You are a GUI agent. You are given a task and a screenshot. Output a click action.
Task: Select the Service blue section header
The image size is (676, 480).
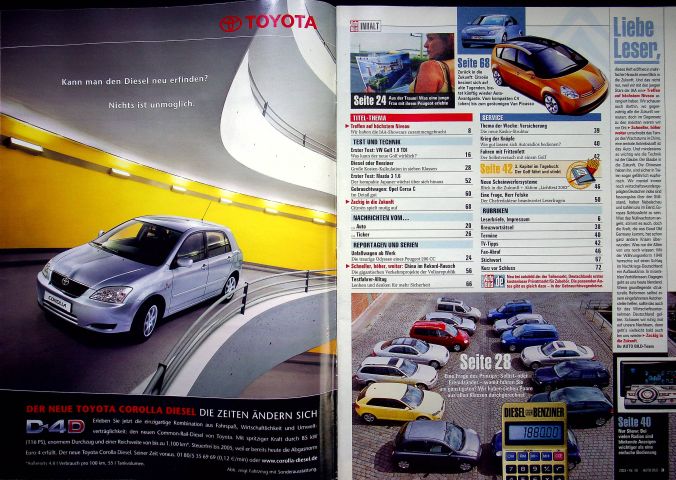[540, 116]
